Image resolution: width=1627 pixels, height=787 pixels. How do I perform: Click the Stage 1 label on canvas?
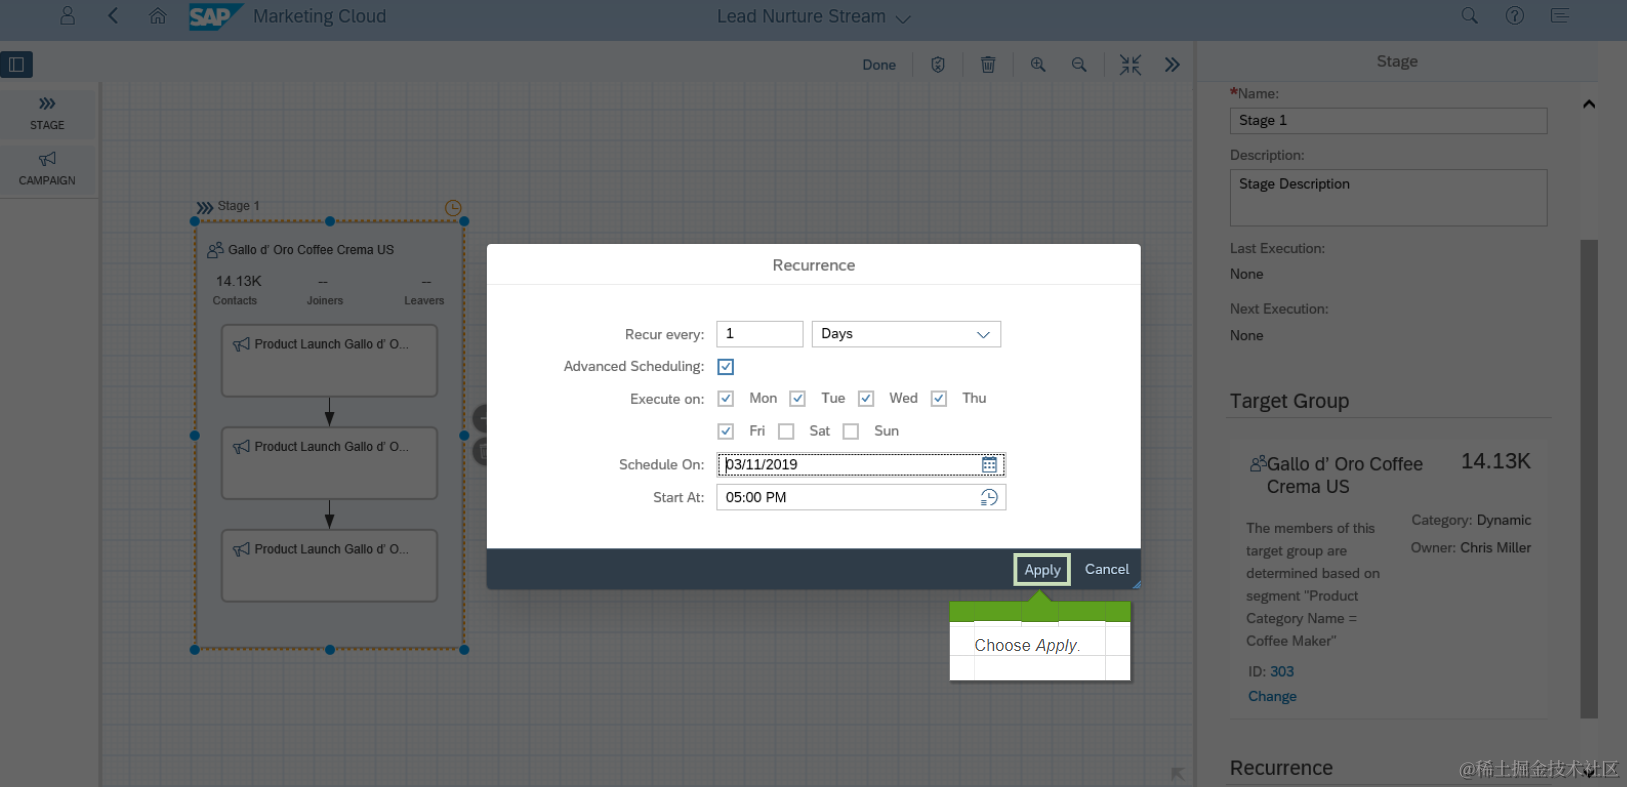click(238, 206)
